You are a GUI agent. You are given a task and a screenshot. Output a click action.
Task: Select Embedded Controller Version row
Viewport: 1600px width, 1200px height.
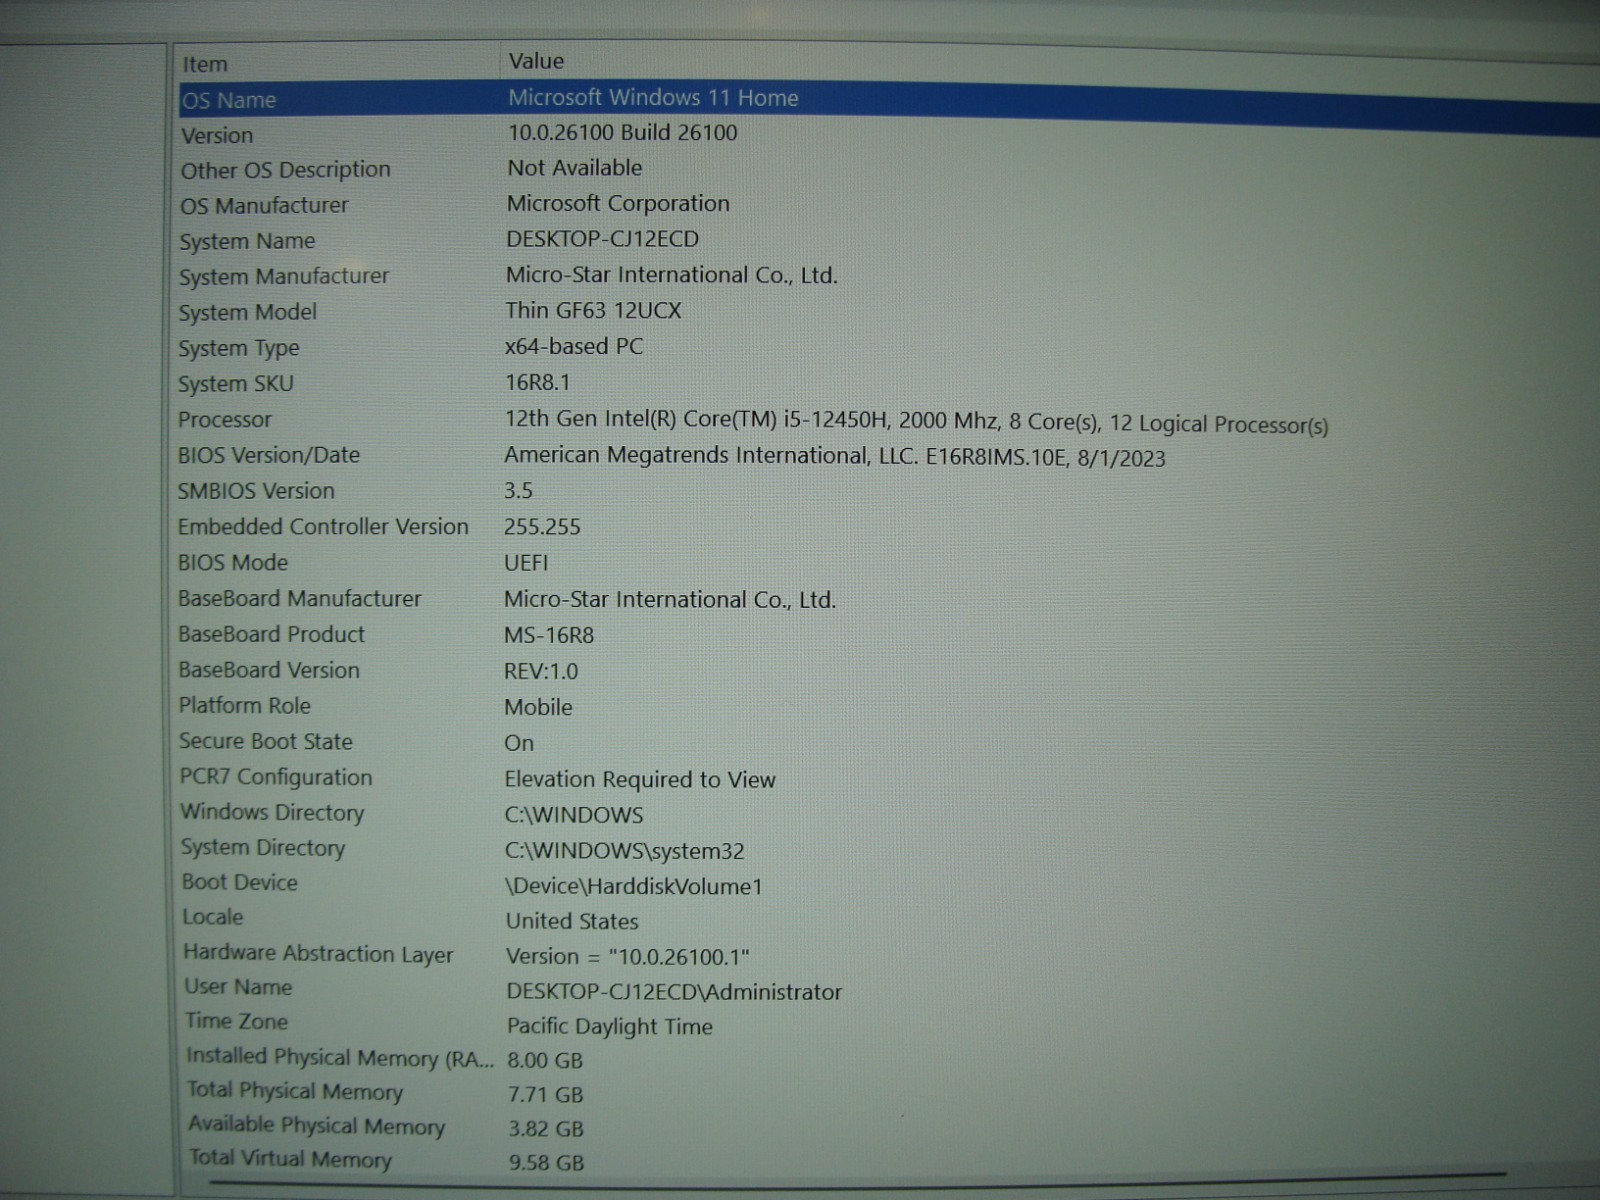tap(323, 527)
